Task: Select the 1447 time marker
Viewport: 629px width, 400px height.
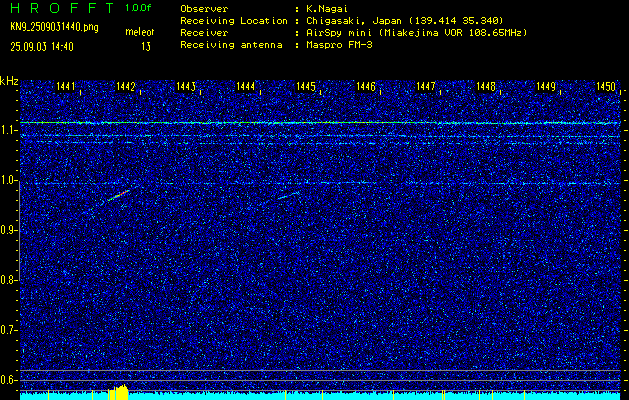Action: pyautogui.click(x=426, y=86)
